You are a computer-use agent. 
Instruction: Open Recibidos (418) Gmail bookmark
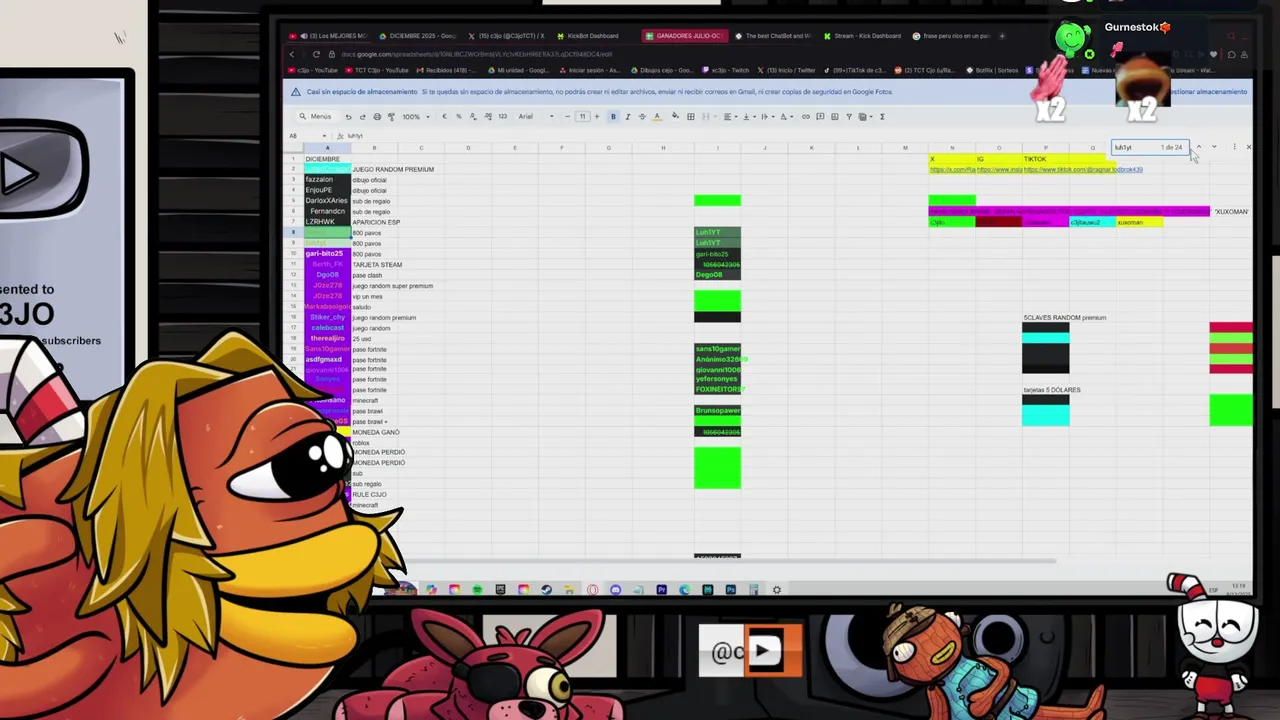click(447, 70)
